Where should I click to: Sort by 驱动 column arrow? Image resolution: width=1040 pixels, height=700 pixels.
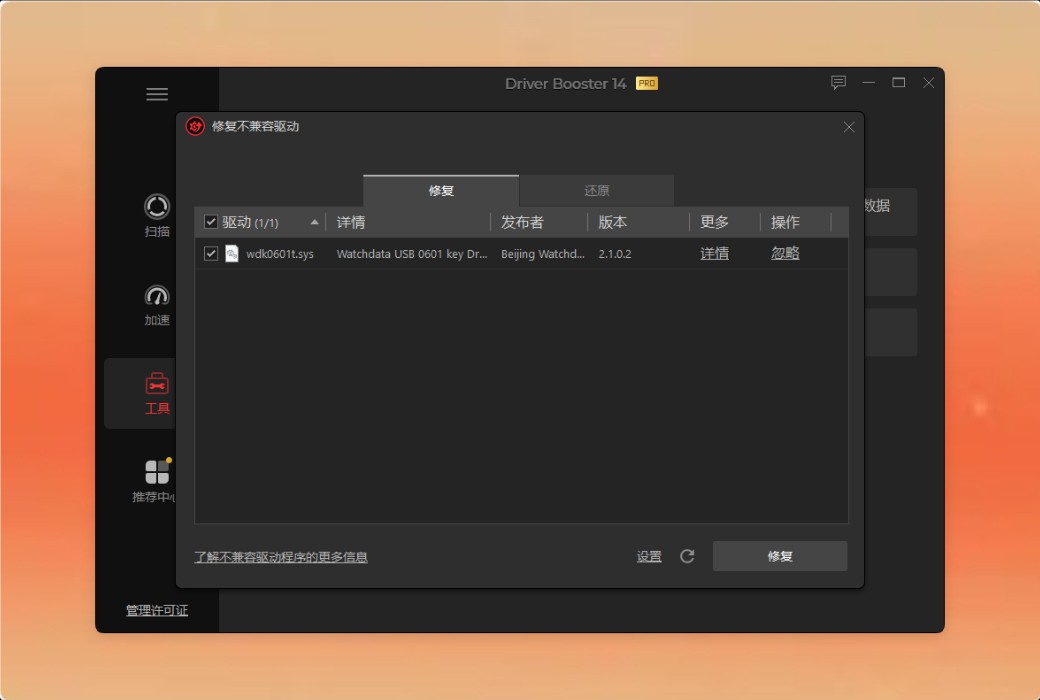(x=314, y=222)
